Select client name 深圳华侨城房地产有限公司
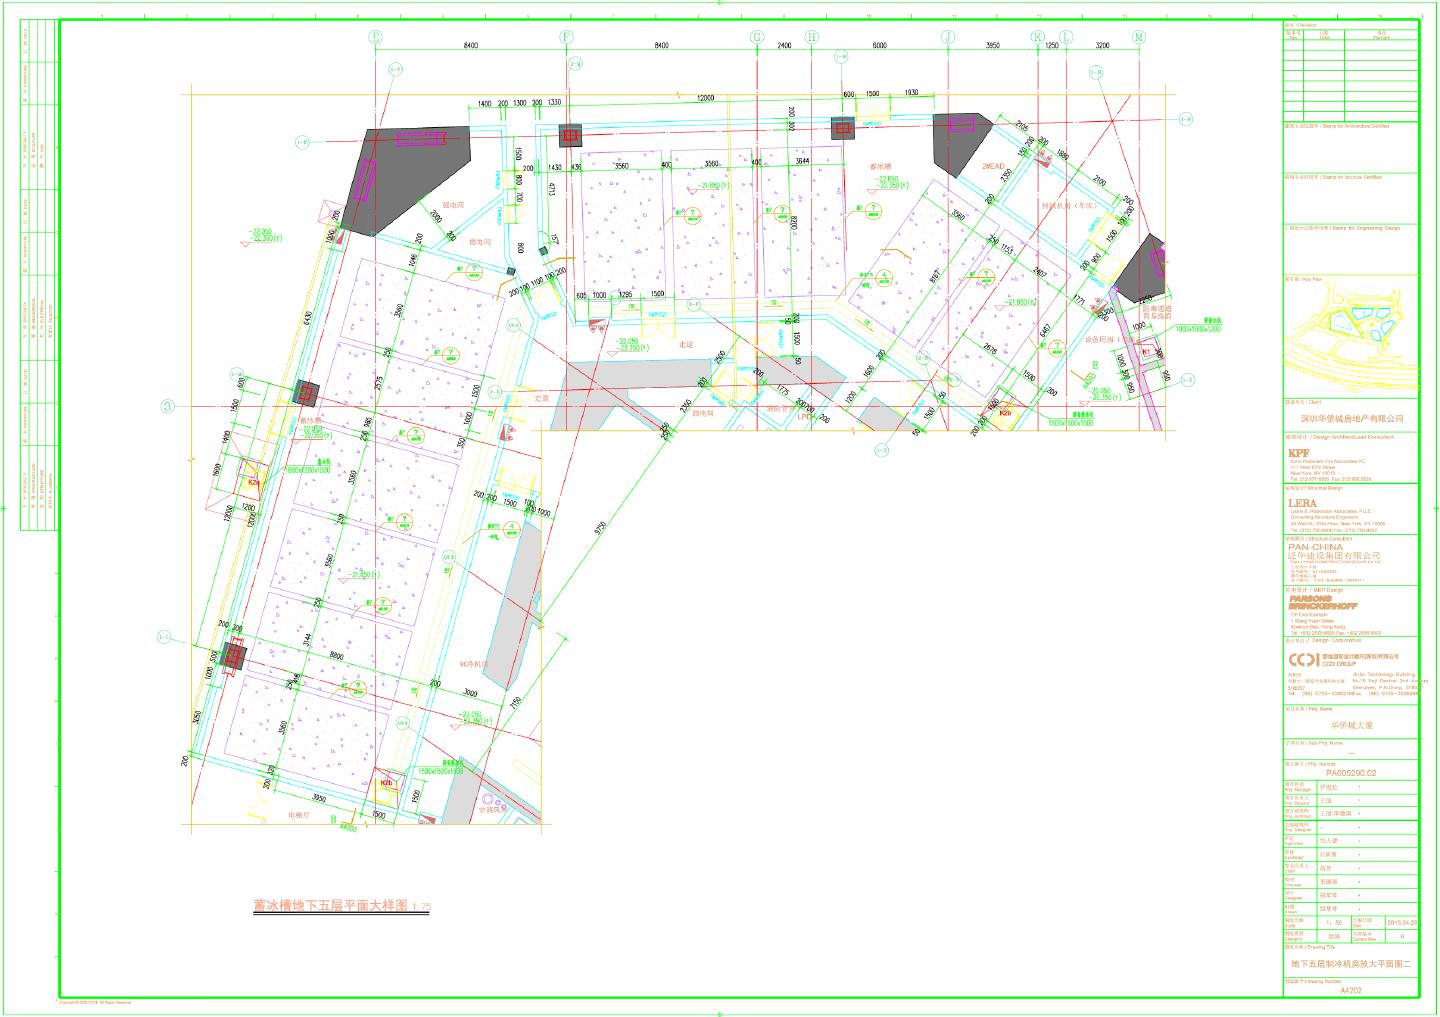The width and height of the screenshot is (1440, 1017). click(x=1351, y=419)
